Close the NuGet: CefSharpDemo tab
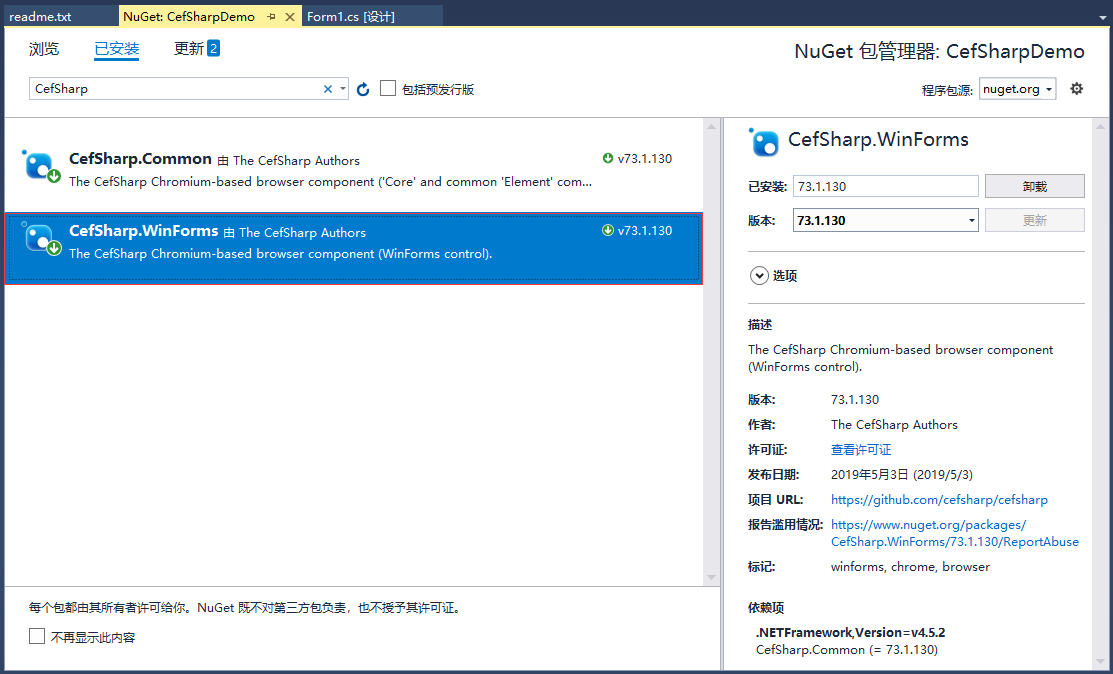Viewport: 1113px width, 674px height. pos(290,16)
